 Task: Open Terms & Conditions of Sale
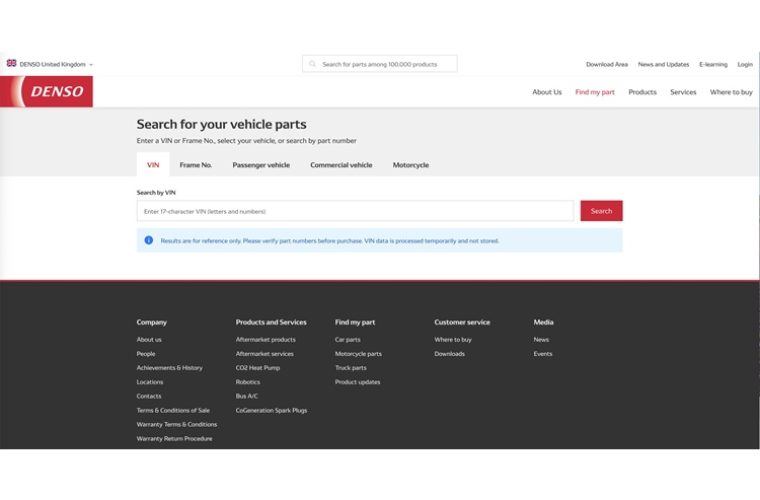tap(173, 410)
